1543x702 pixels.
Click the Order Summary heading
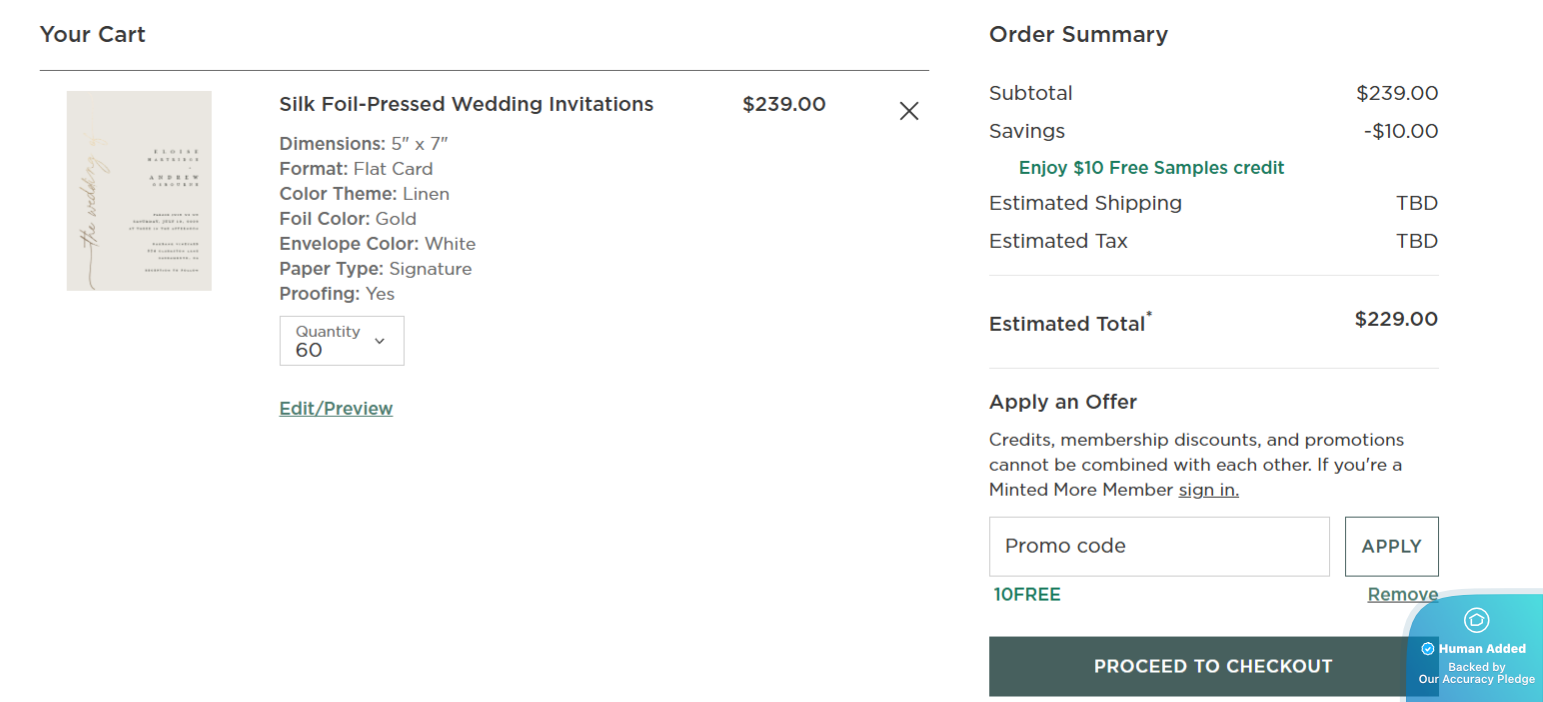(x=1078, y=35)
